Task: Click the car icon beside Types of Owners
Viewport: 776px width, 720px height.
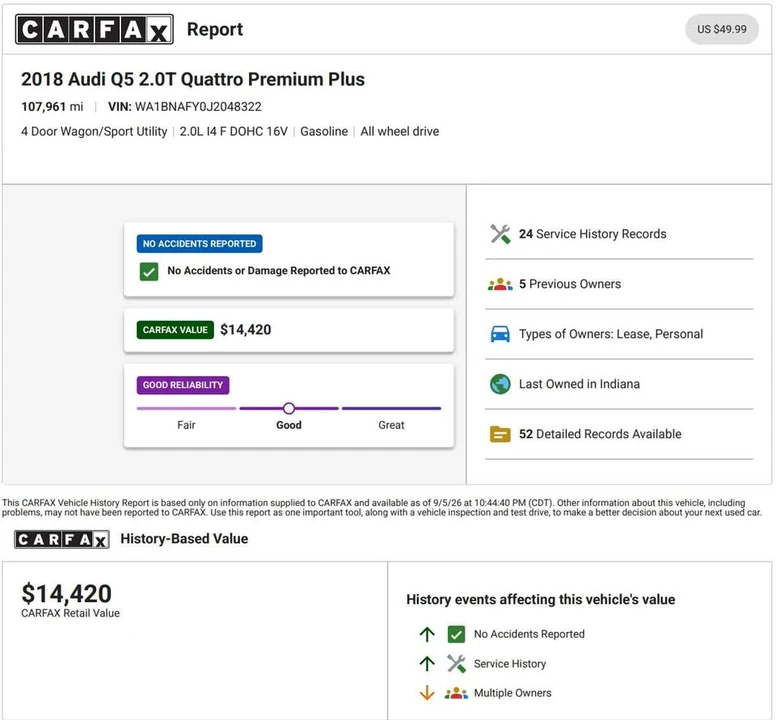Action: click(500, 334)
